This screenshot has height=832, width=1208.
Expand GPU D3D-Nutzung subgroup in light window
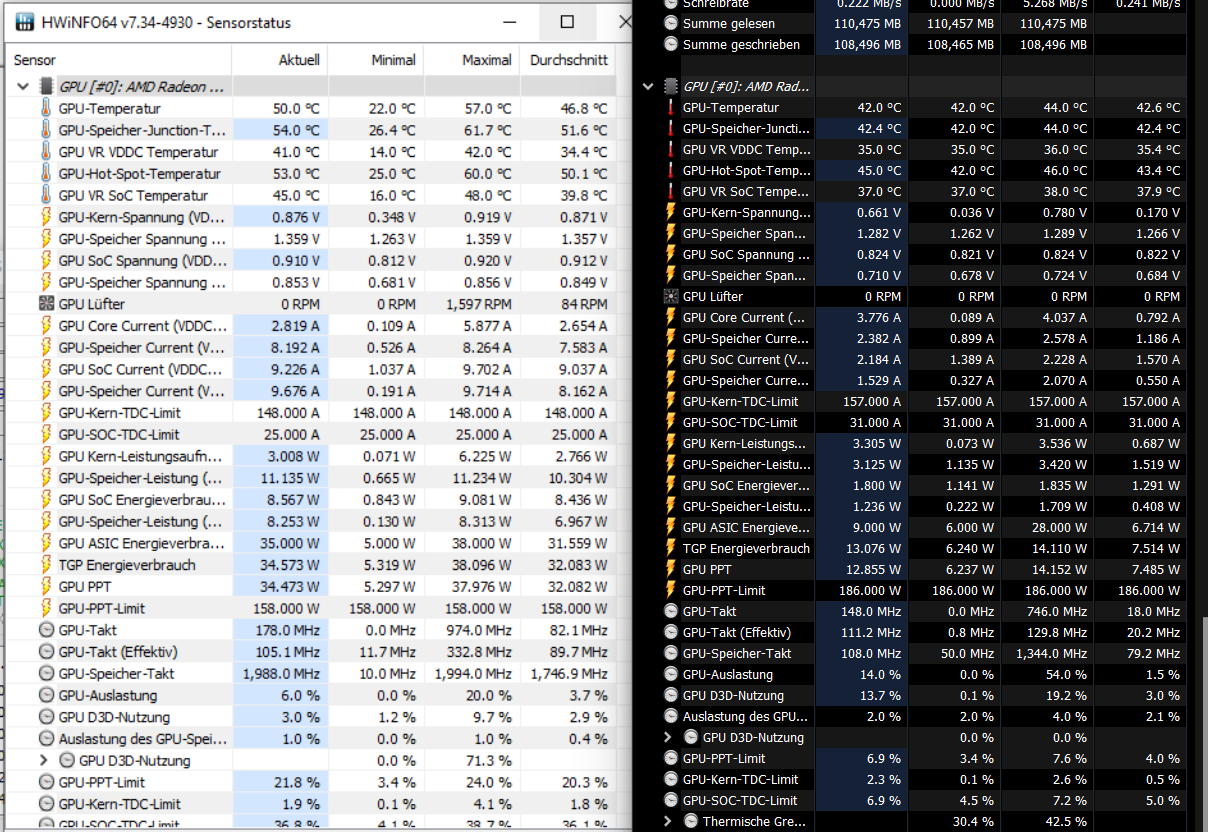click(x=44, y=760)
